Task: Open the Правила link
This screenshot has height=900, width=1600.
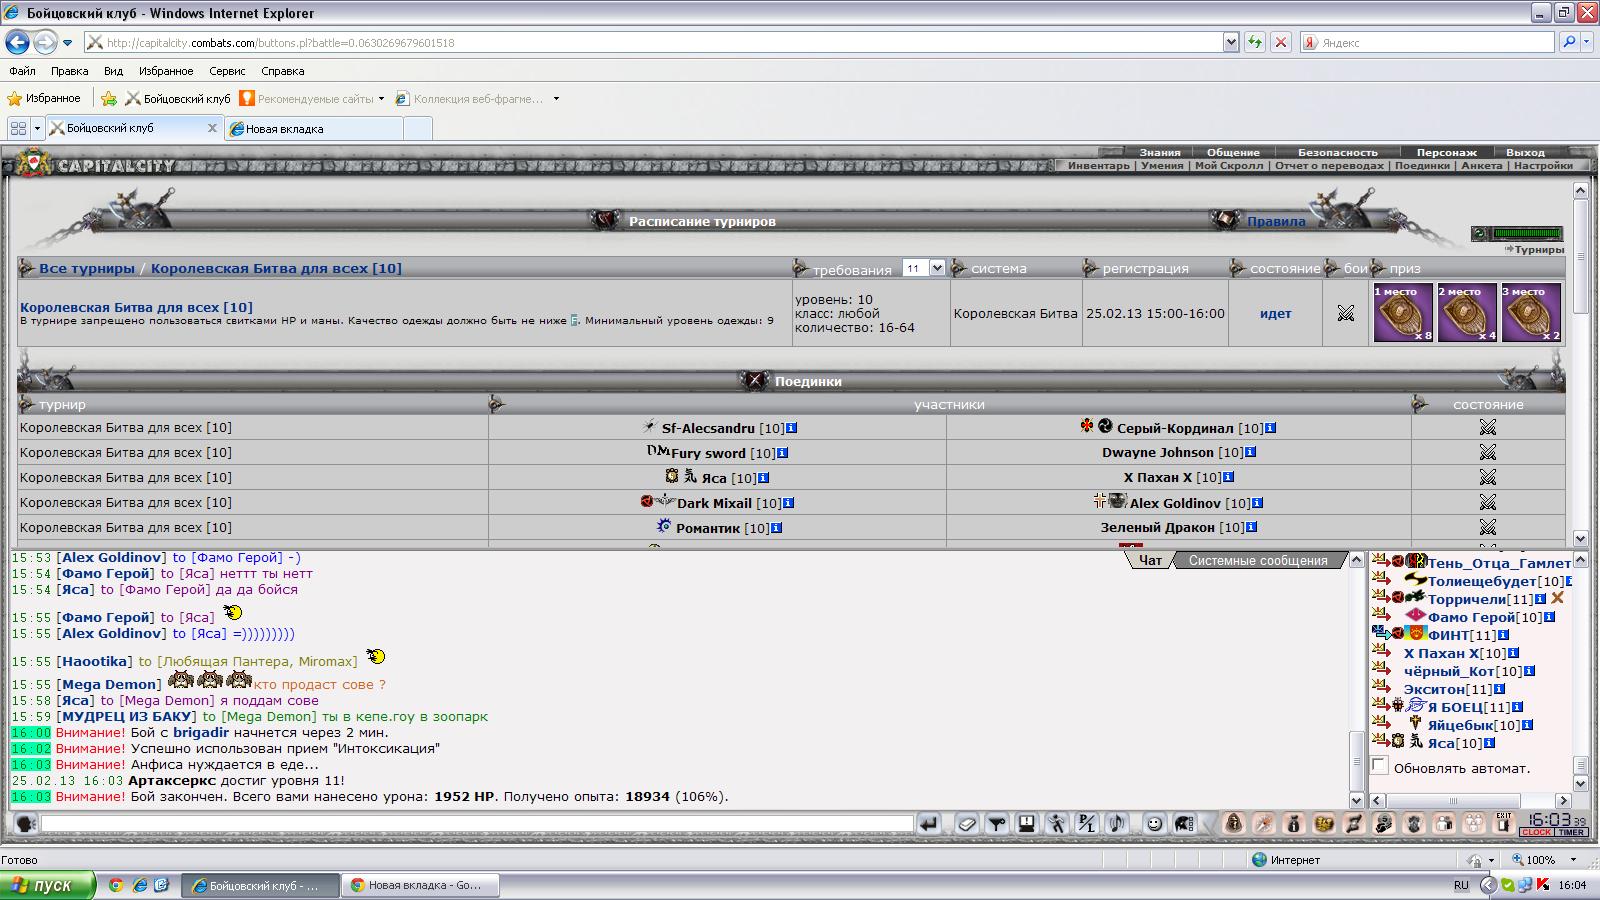Action: 1275,222
